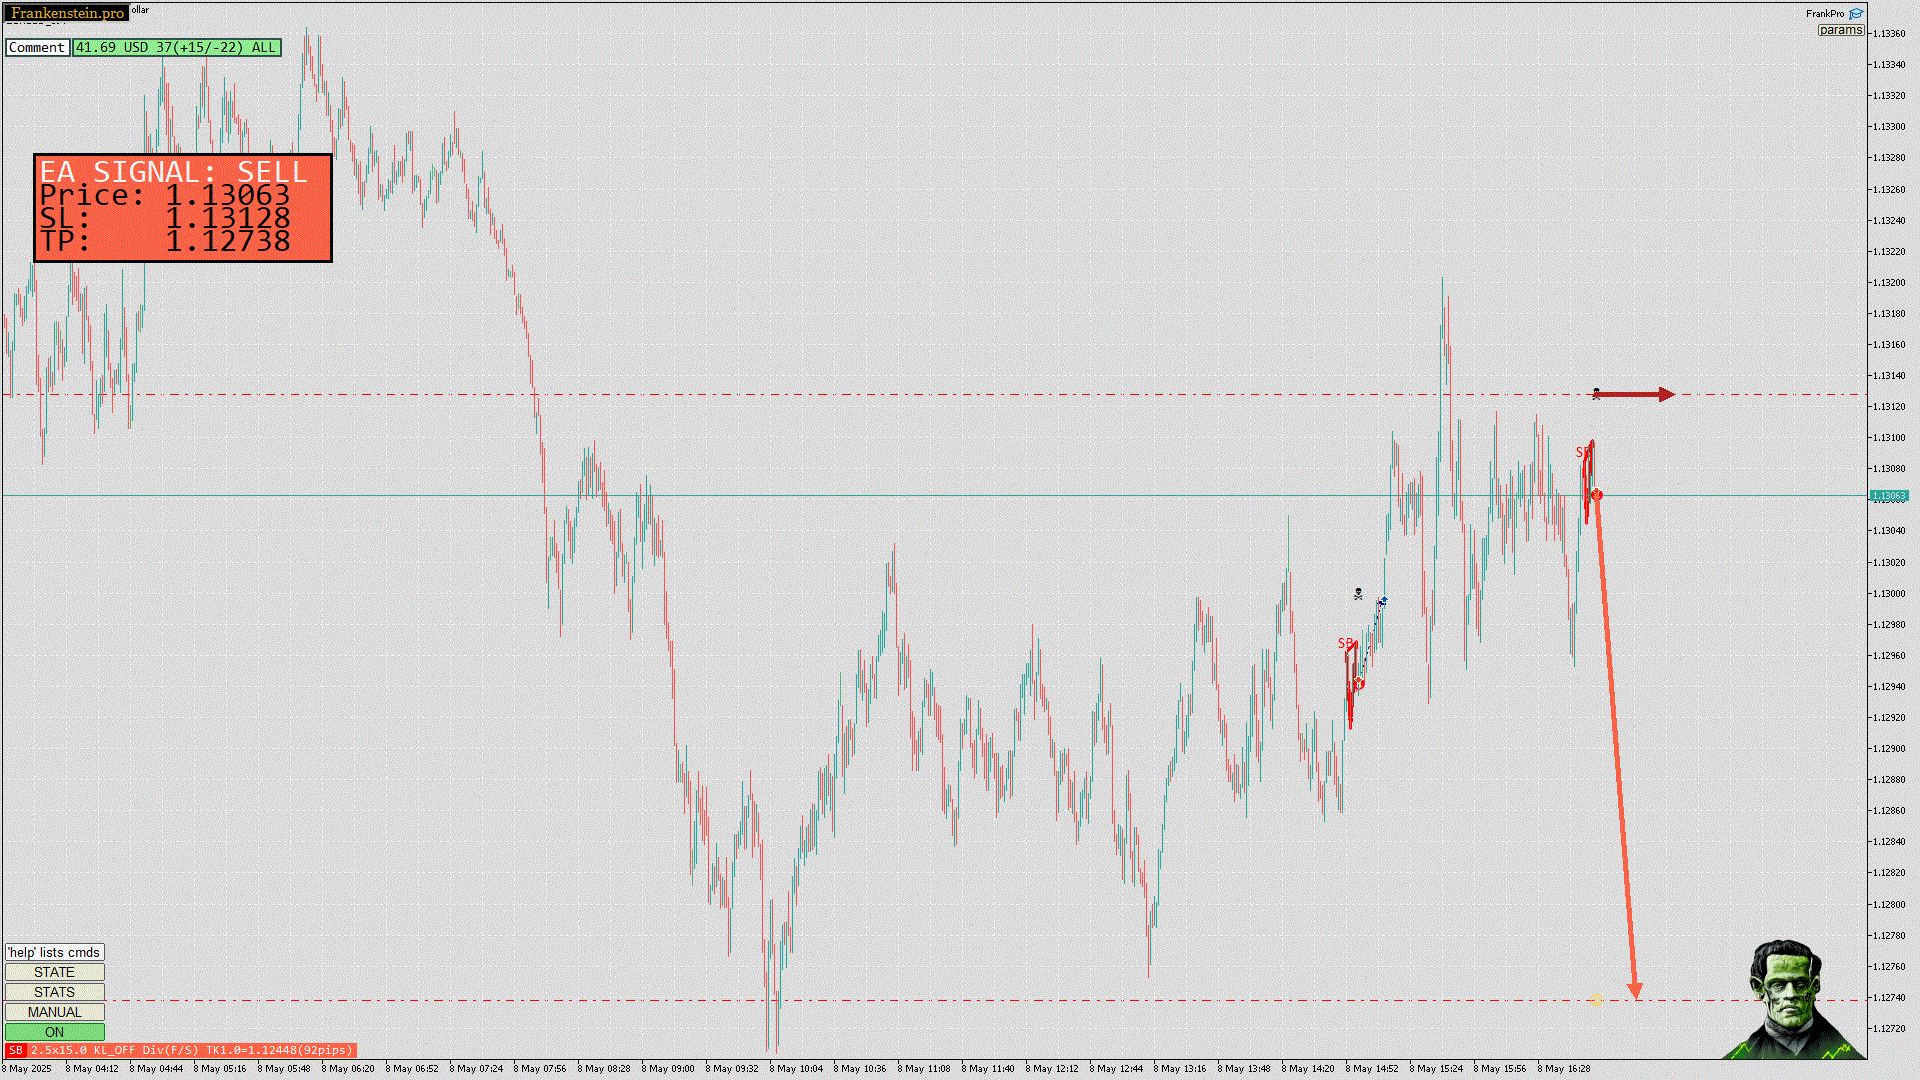
Task: Click the 8 May 16:28 time label
Action: point(1564,1069)
